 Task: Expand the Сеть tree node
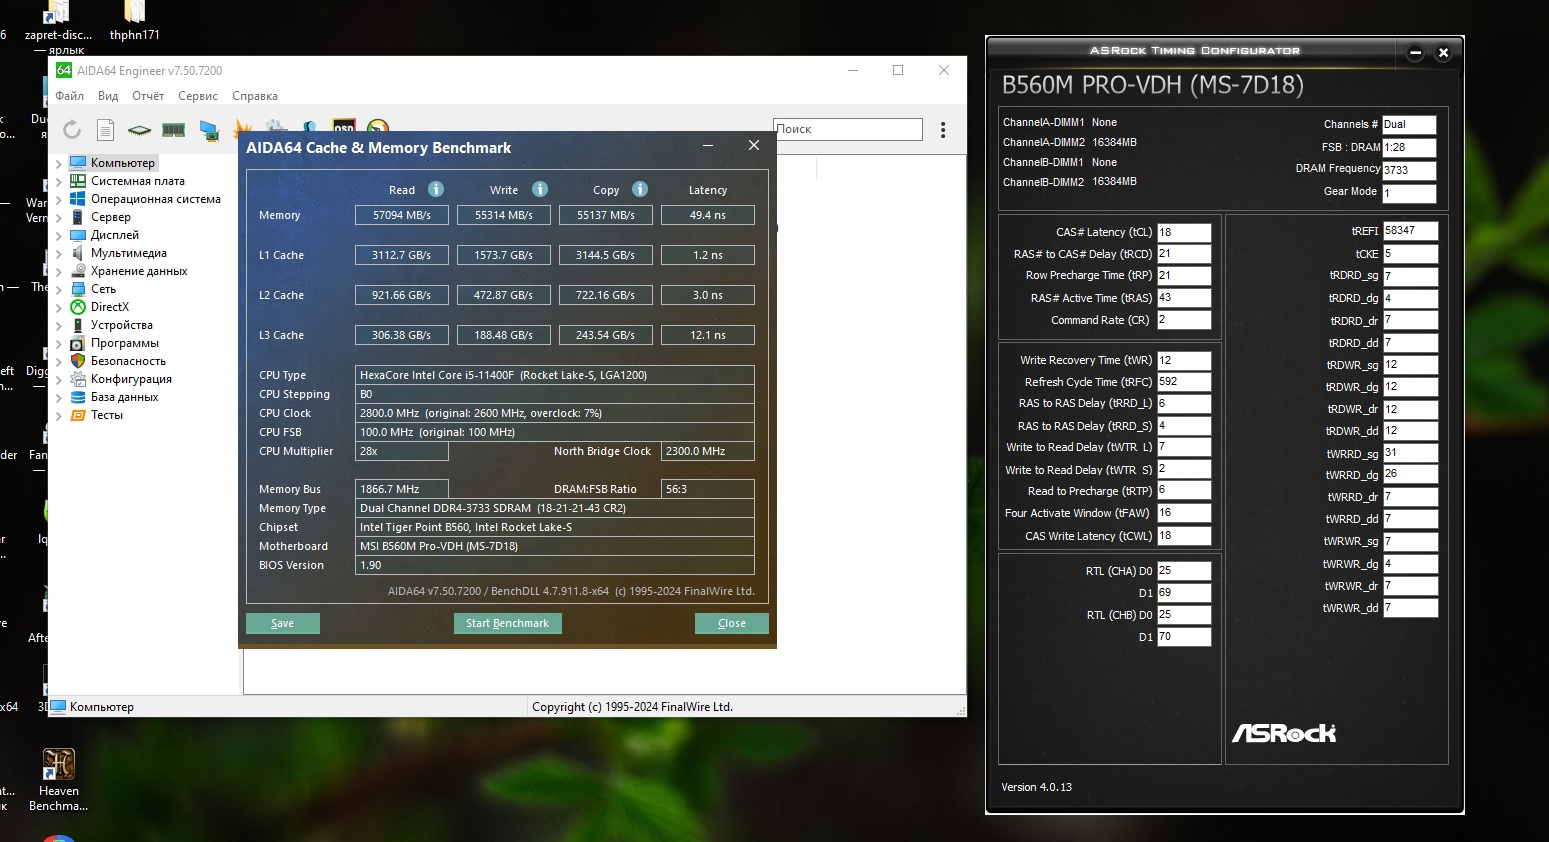click(x=59, y=289)
